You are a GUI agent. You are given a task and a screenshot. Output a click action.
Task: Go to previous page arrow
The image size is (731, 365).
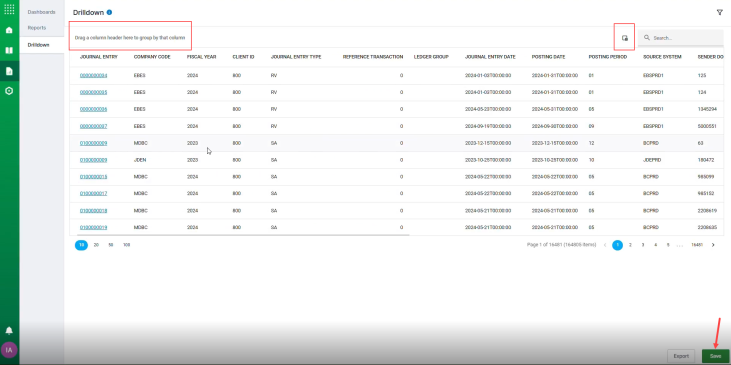605,245
